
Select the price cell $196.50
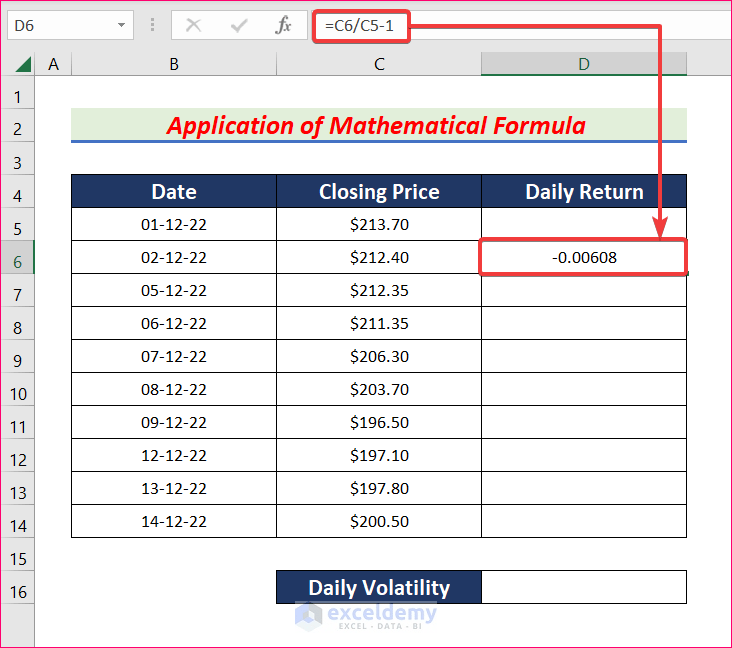(379, 423)
